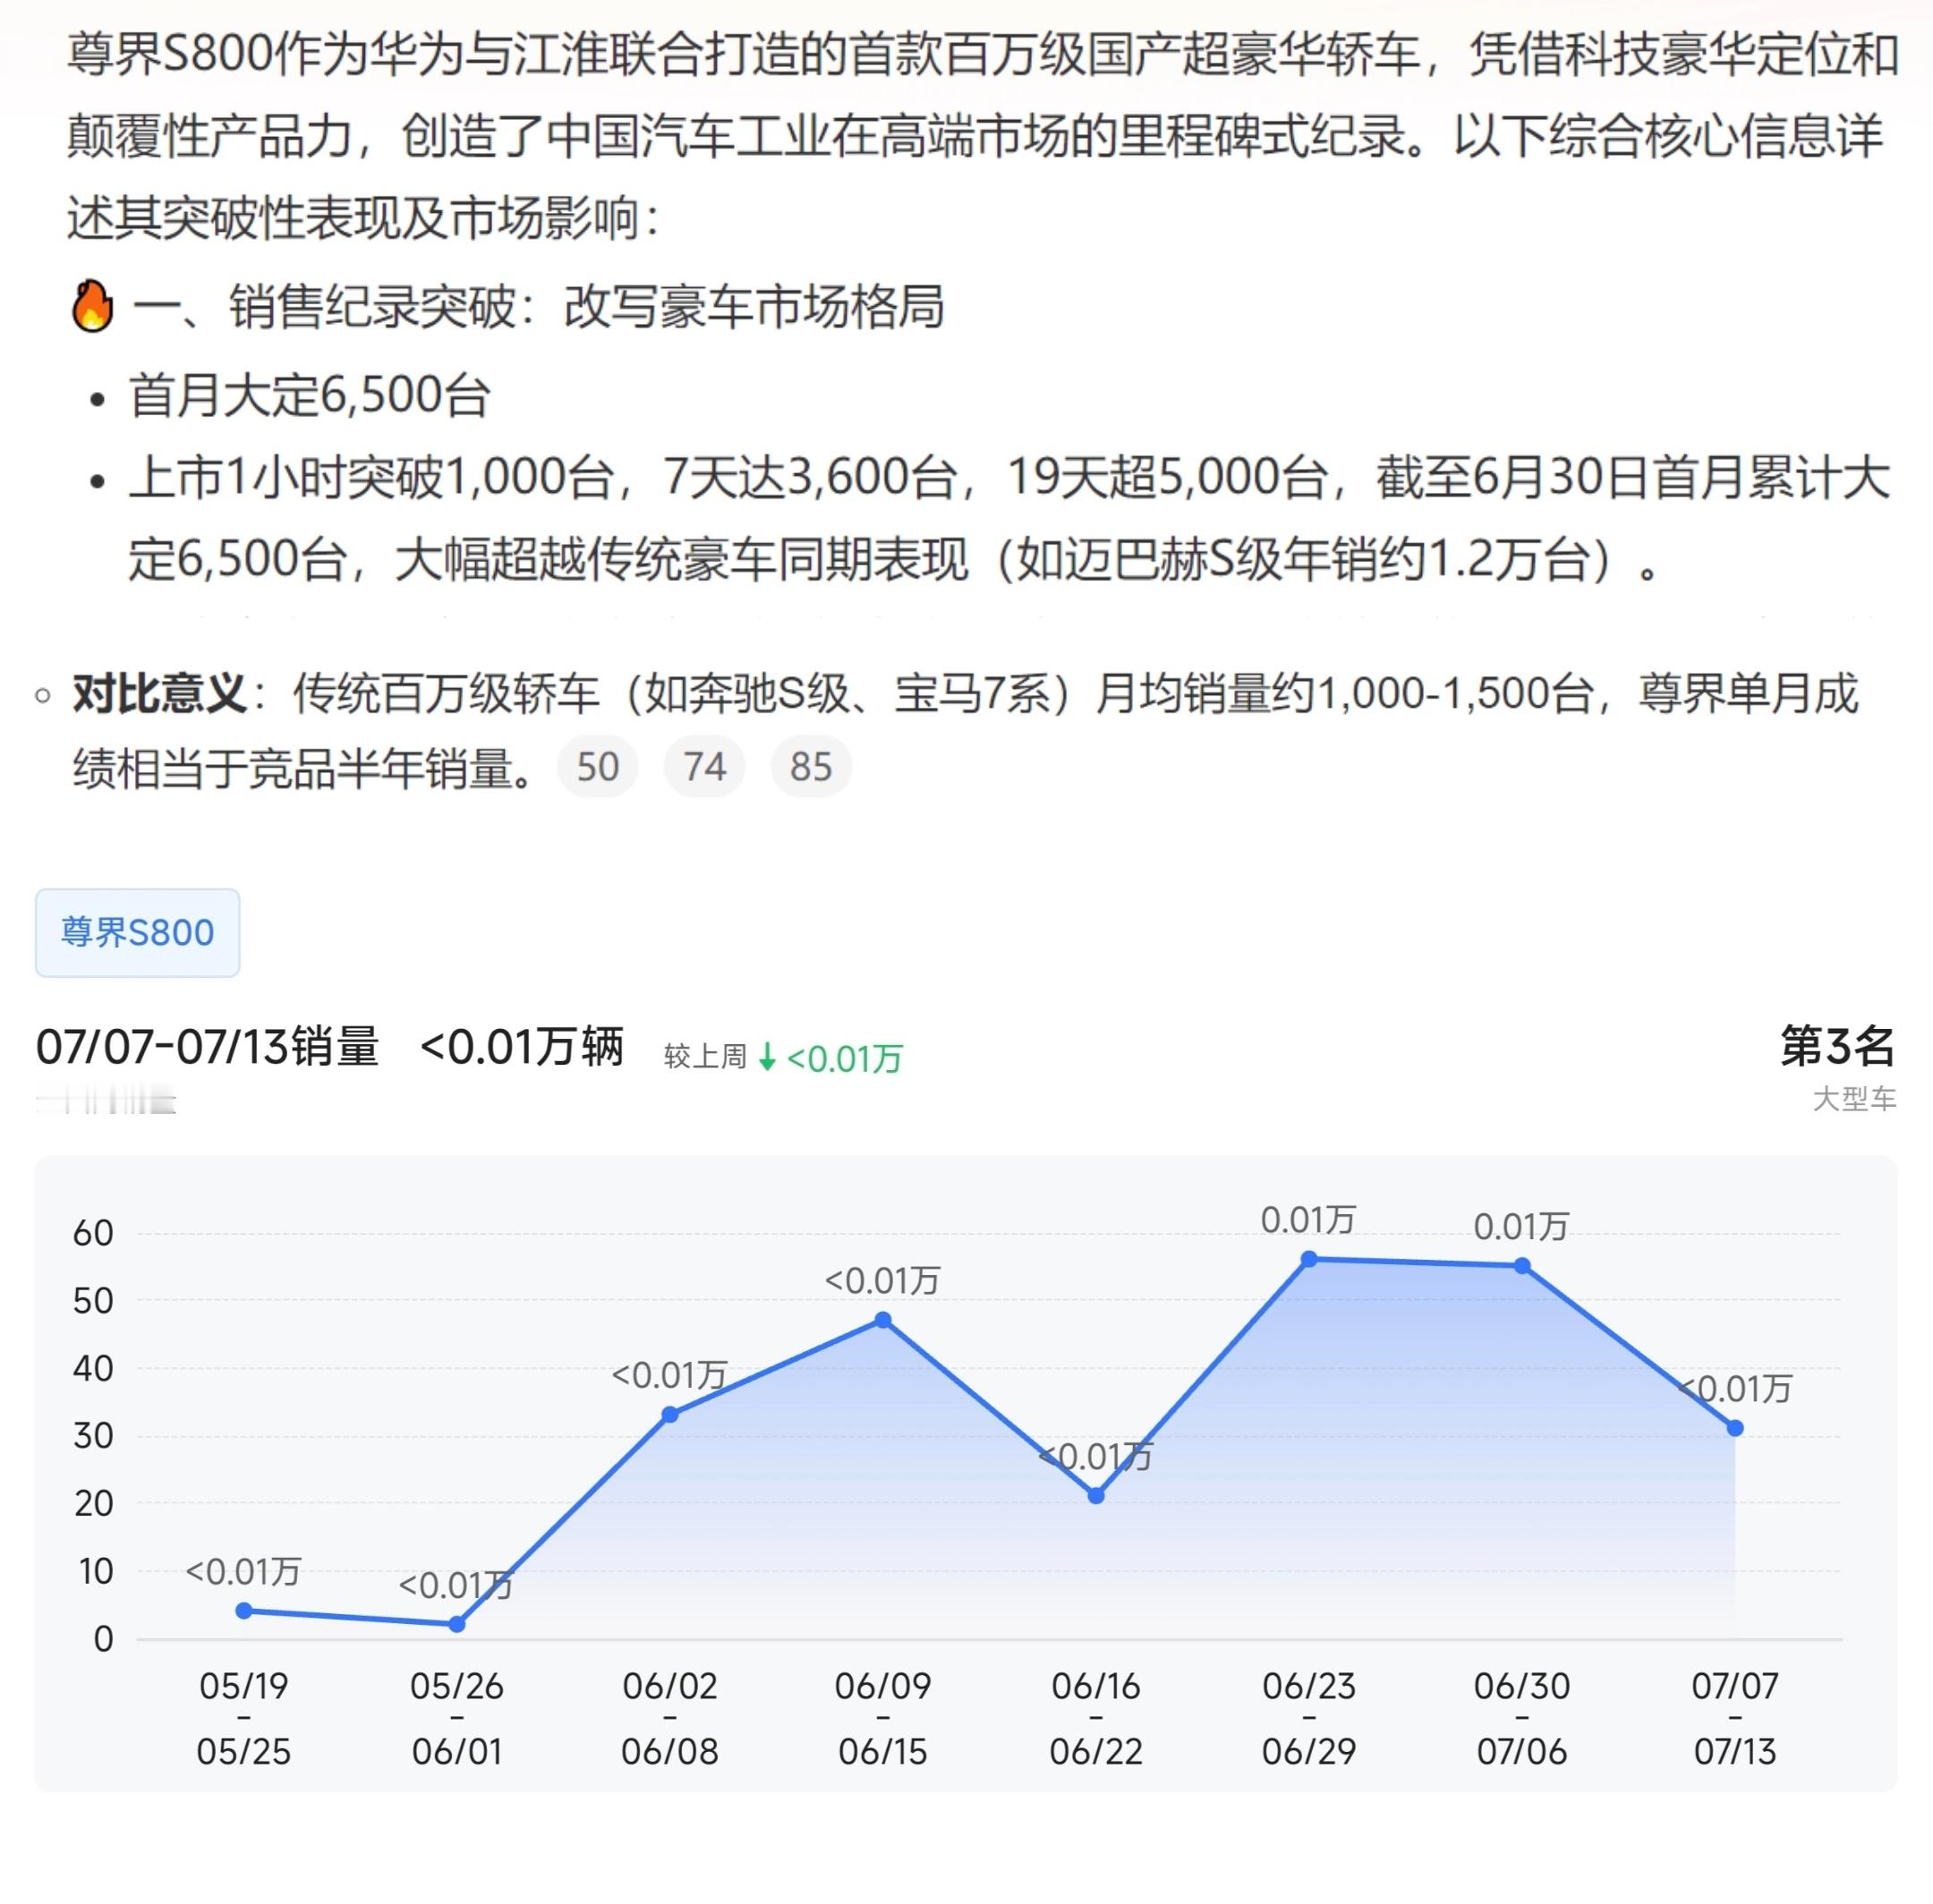Click the 第3名 ranking text

1838,1046
